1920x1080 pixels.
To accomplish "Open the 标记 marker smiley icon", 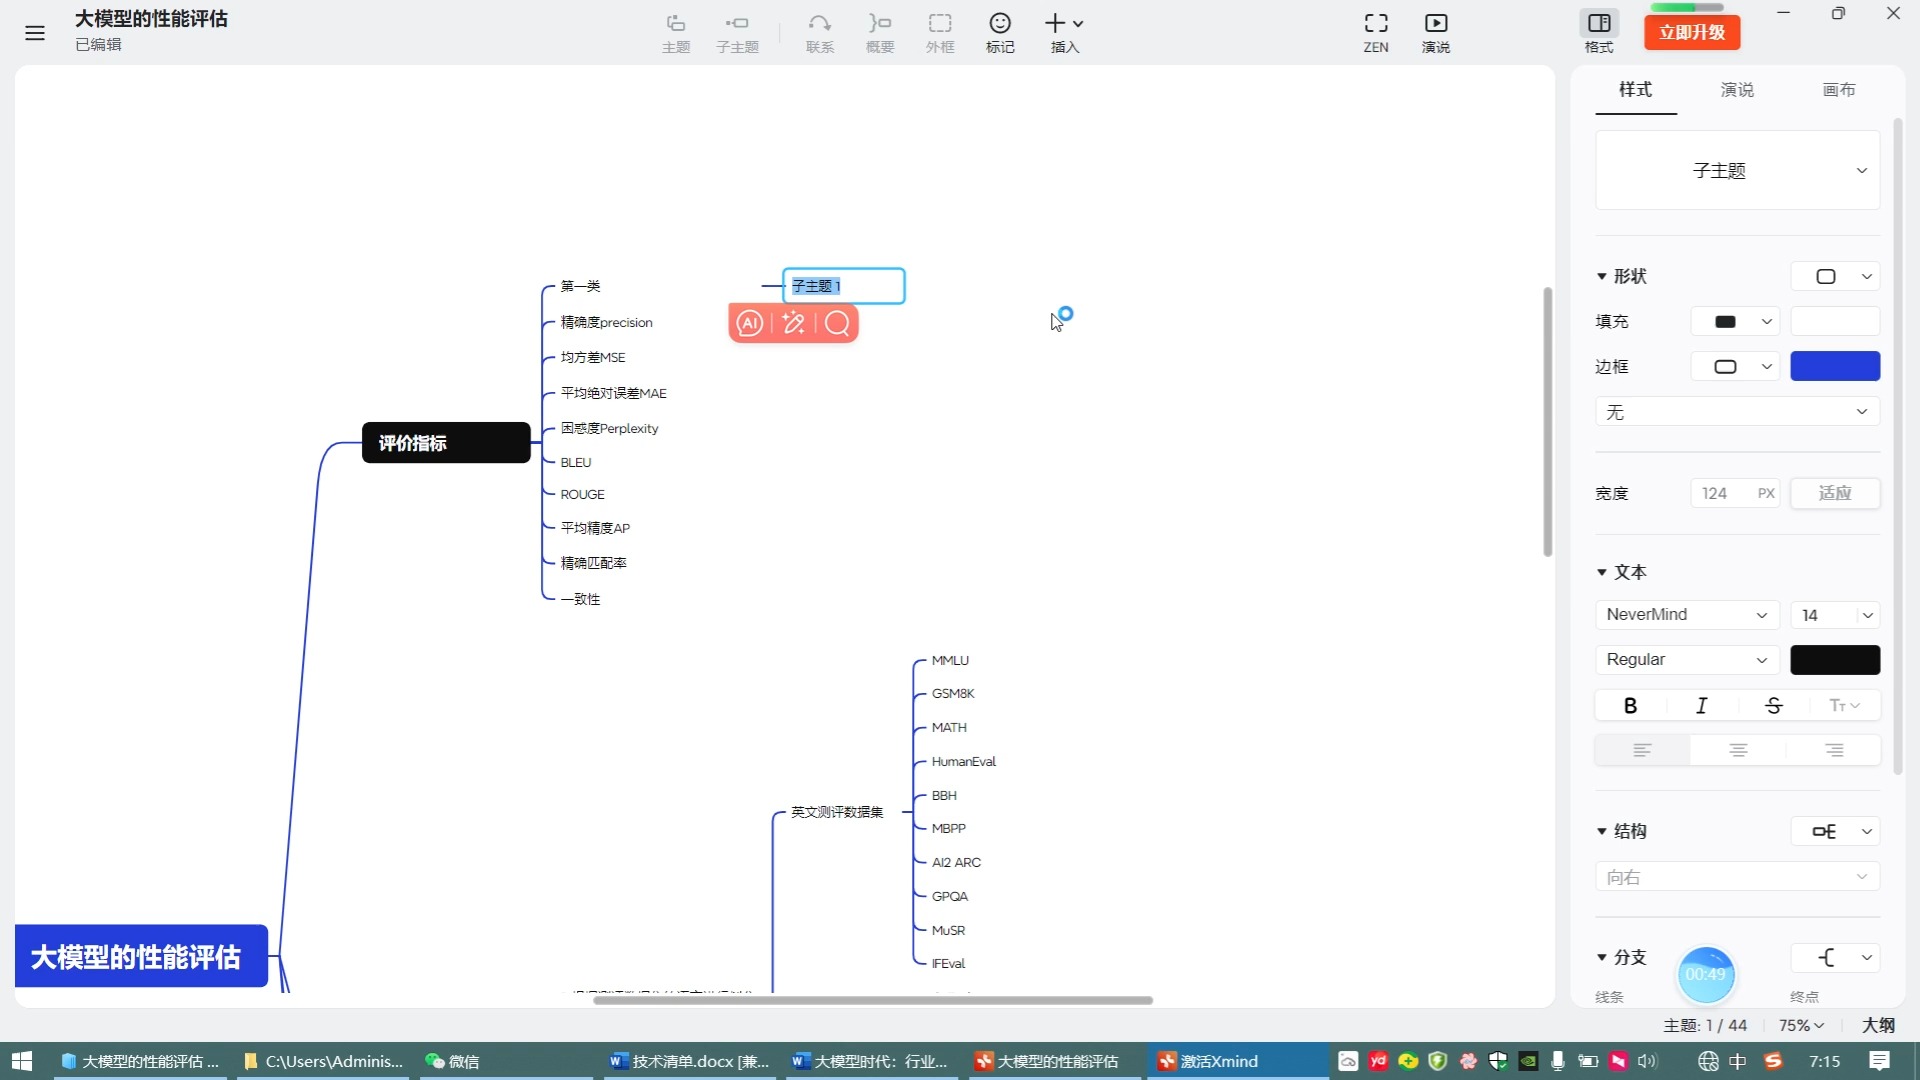I will coord(1000,33).
